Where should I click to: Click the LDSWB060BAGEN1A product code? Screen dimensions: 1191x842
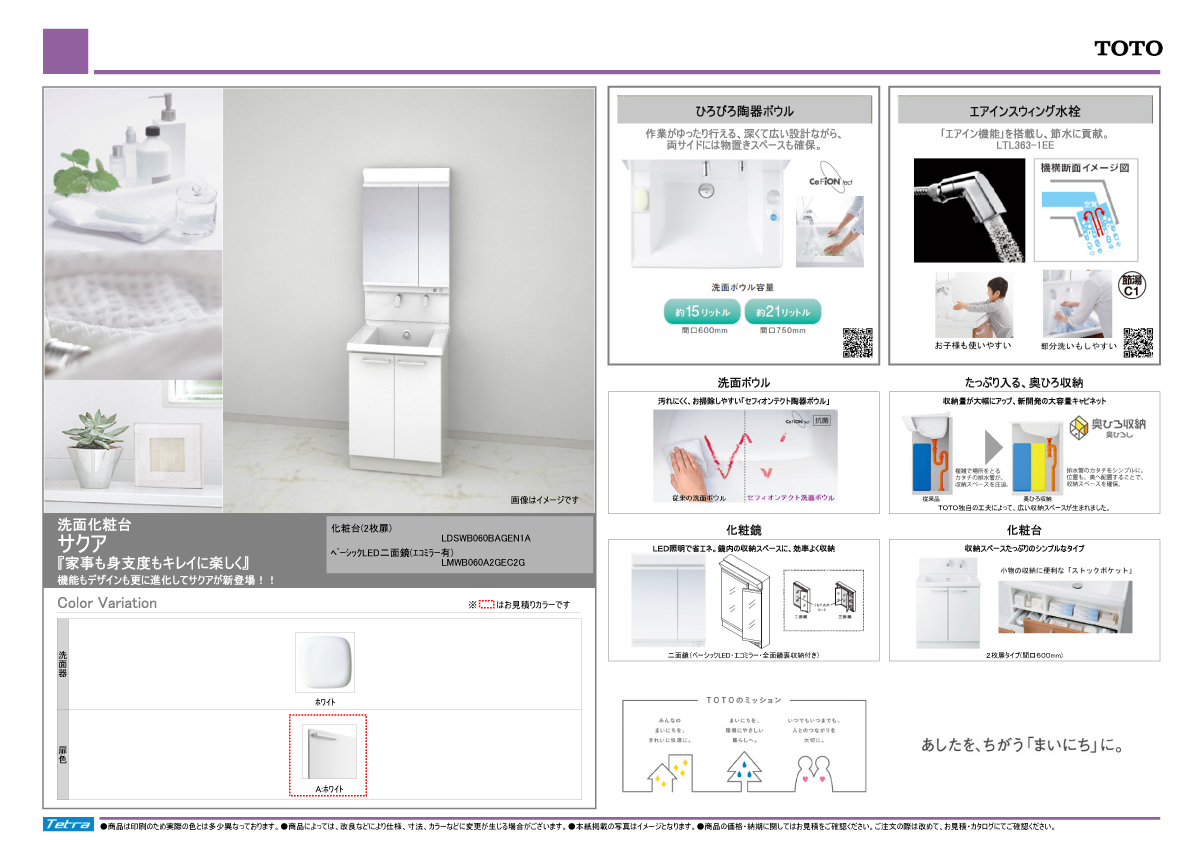[486, 538]
